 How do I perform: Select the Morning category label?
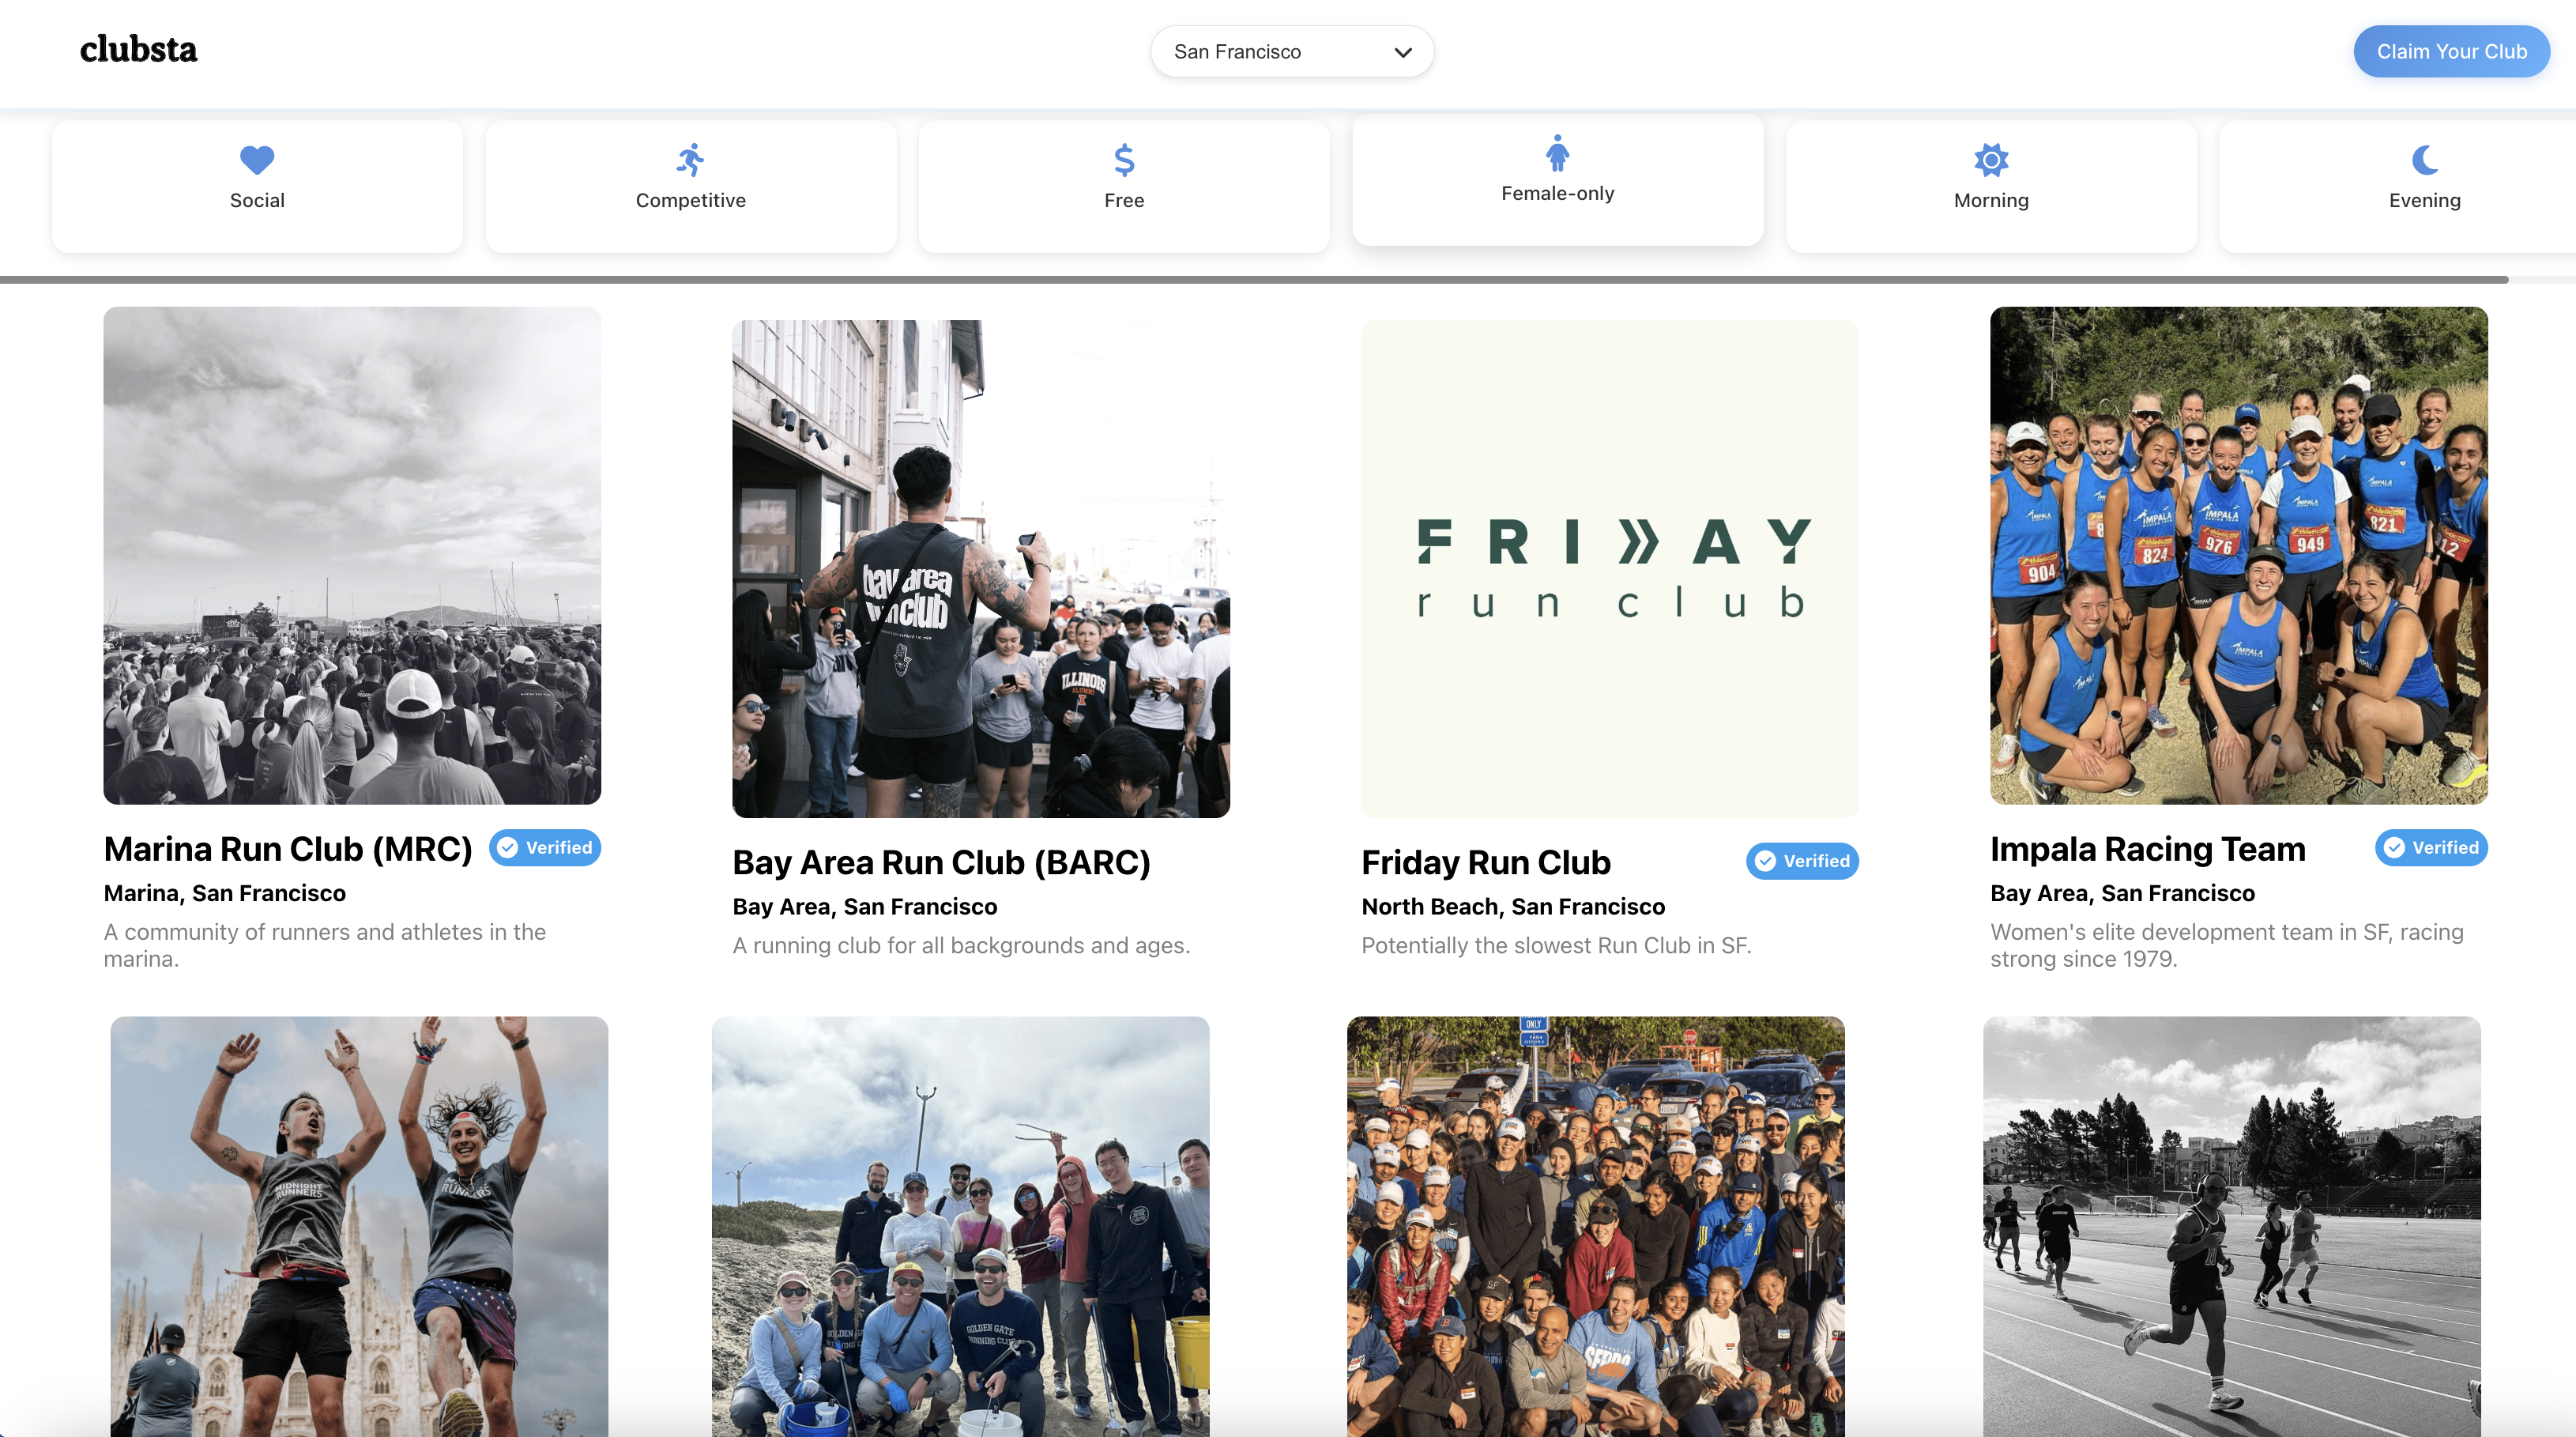[x=1991, y=200]
